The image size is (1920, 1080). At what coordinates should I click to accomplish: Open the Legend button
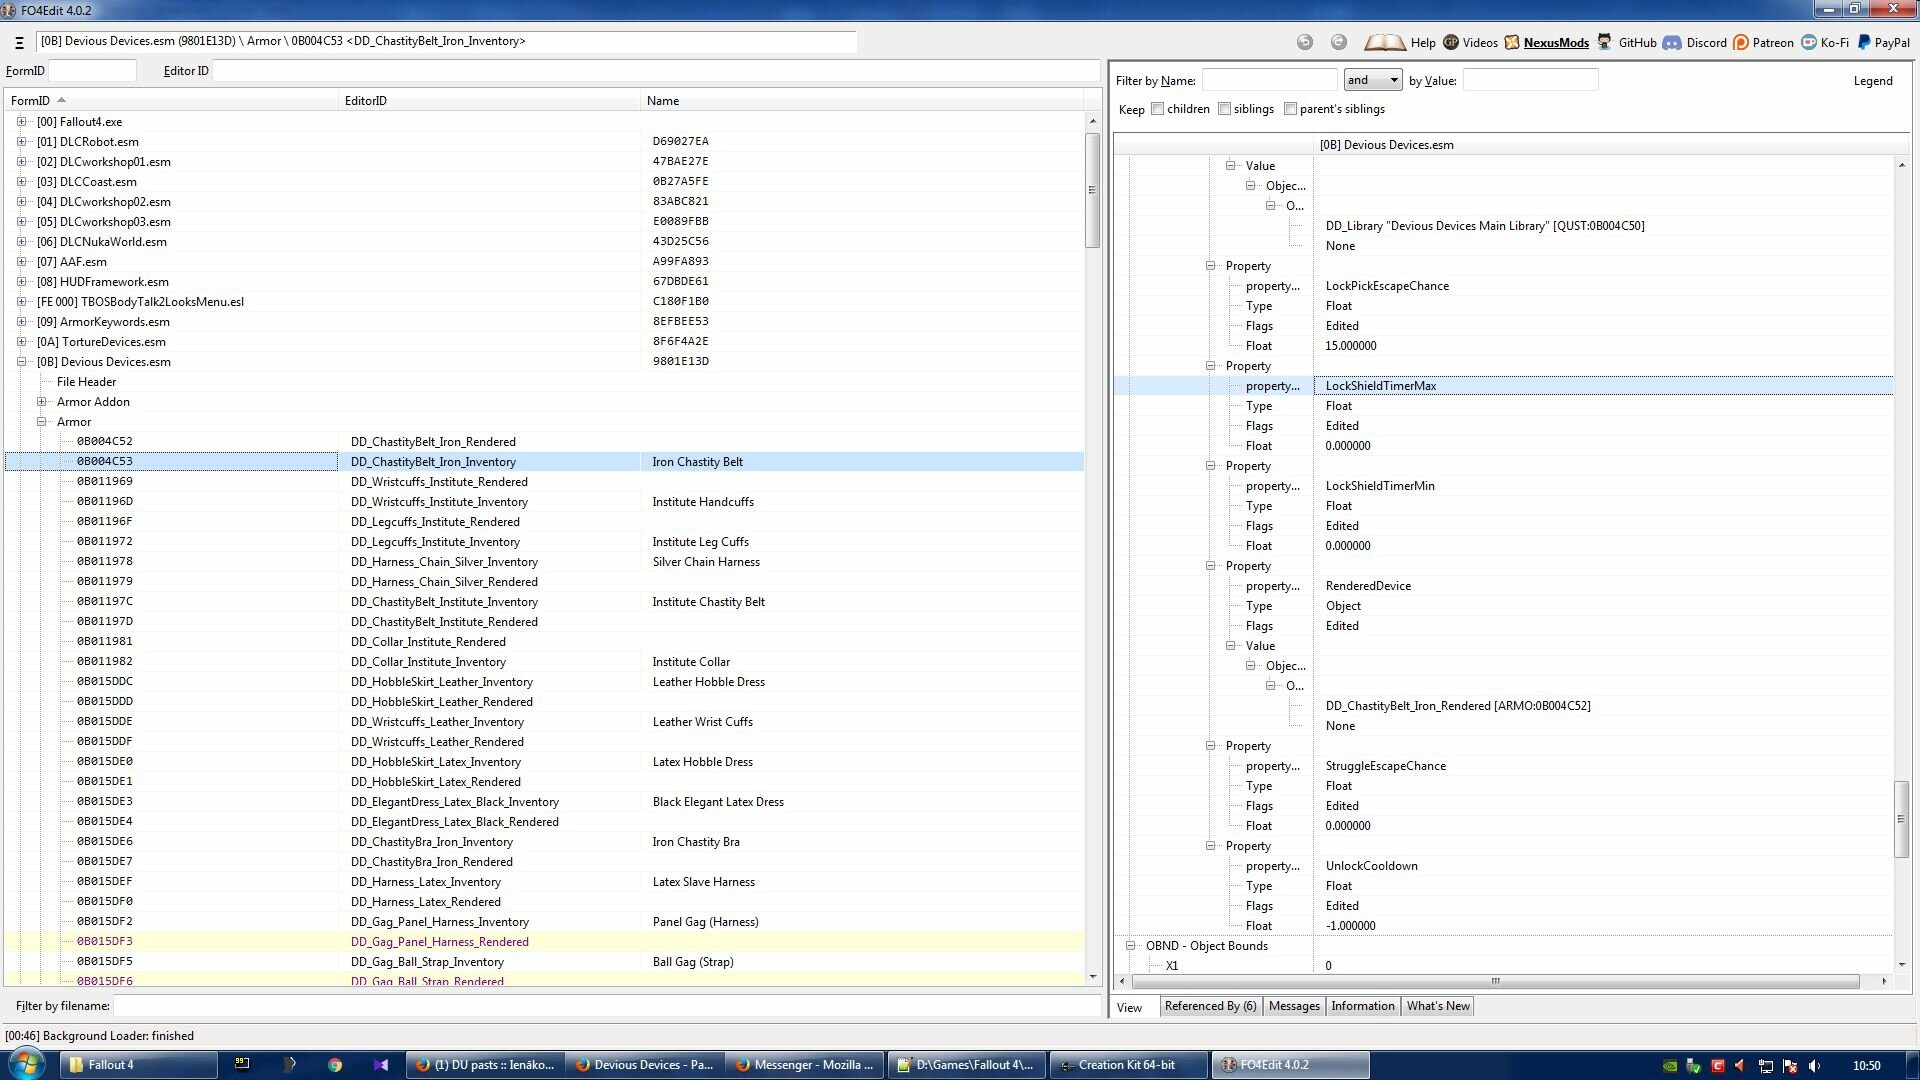(x=1872, y=81)
